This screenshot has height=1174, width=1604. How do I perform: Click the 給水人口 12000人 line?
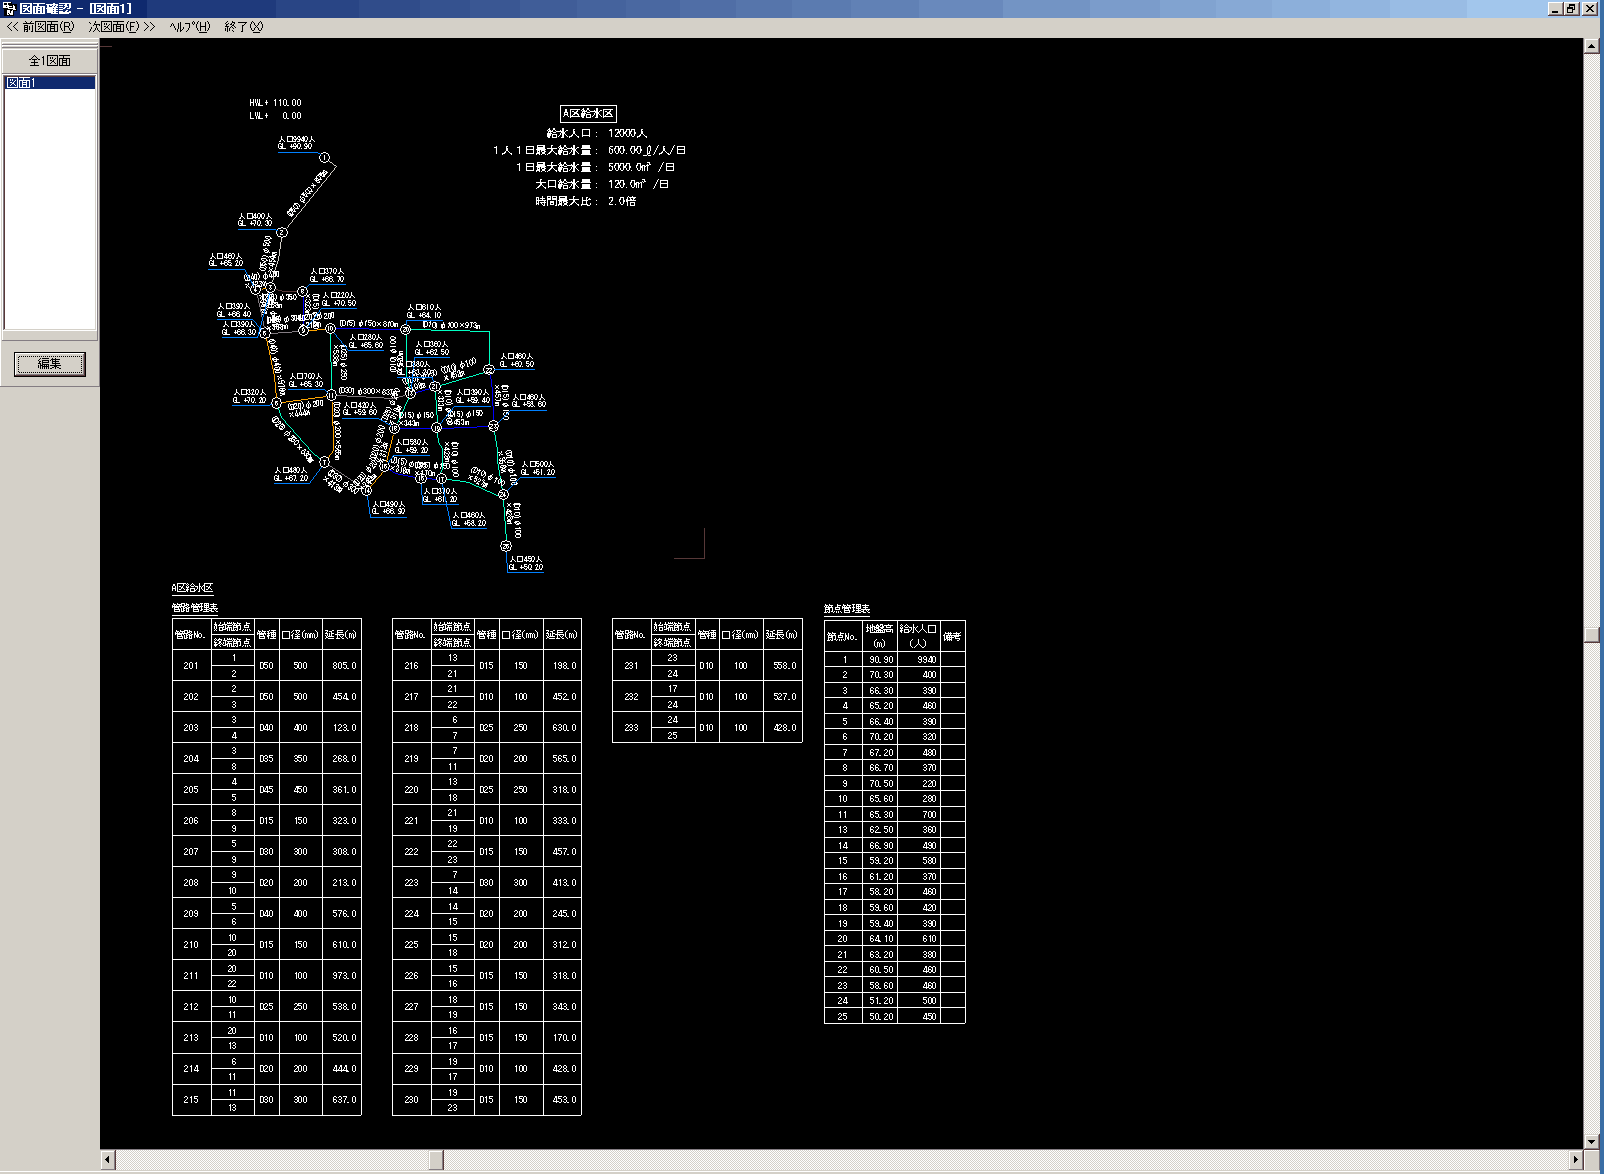point(597,133)
